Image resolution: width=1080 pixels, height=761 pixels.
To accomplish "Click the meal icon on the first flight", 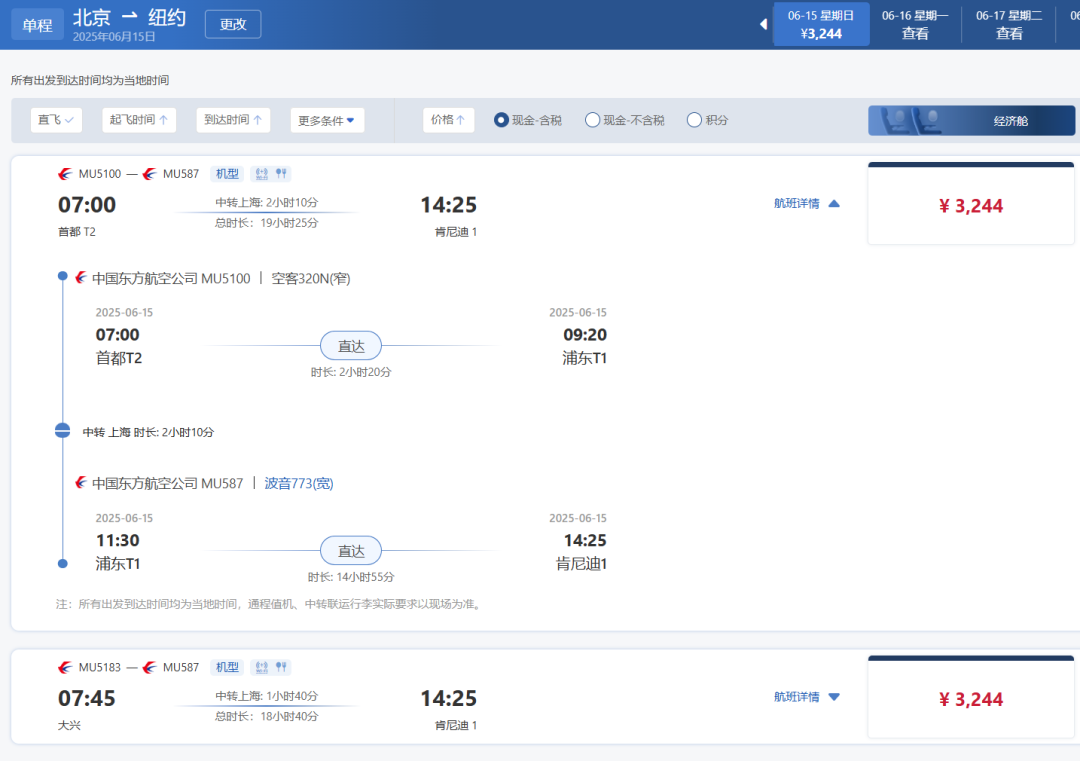I will click(281, 174).
